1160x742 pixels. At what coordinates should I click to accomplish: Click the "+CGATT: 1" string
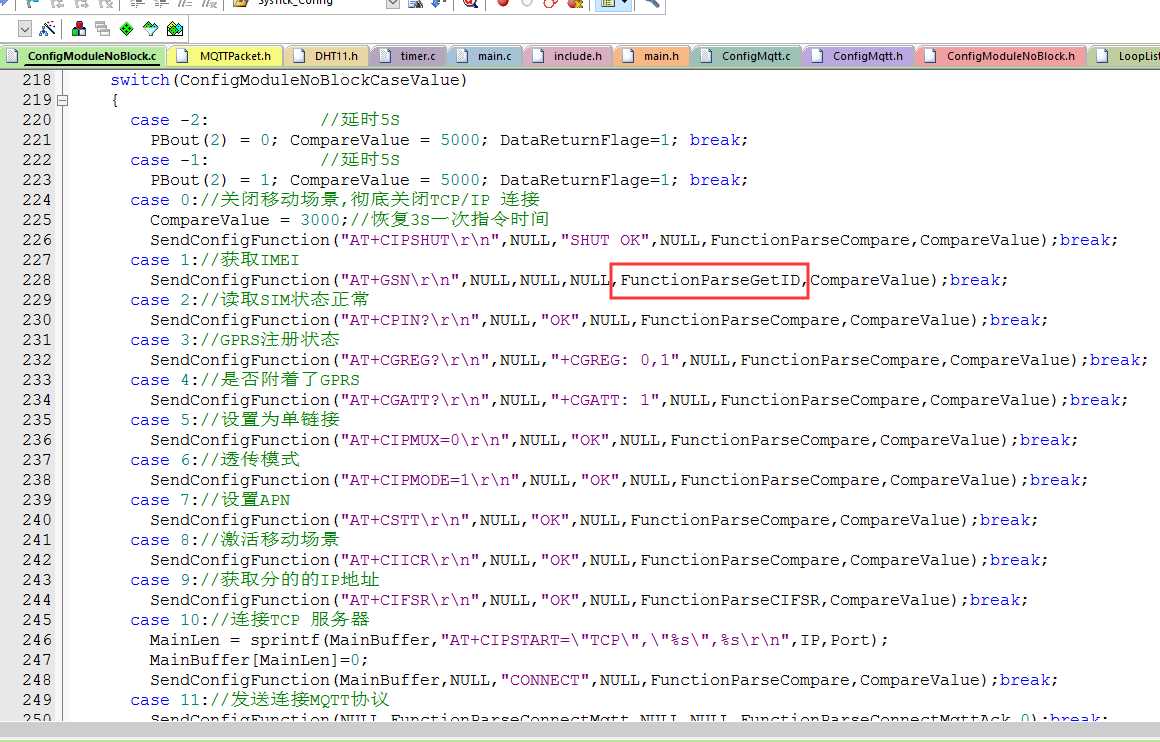[x=604, y=399]
